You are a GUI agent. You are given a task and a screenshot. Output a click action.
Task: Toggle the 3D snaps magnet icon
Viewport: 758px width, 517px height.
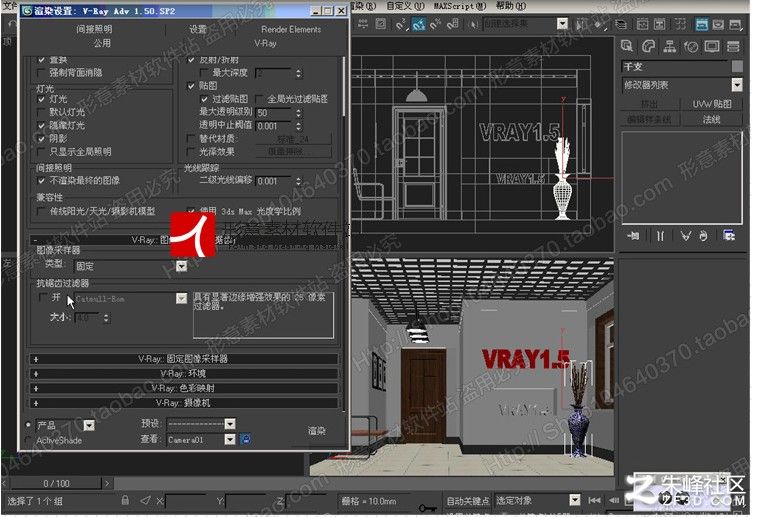pos(401,24)
